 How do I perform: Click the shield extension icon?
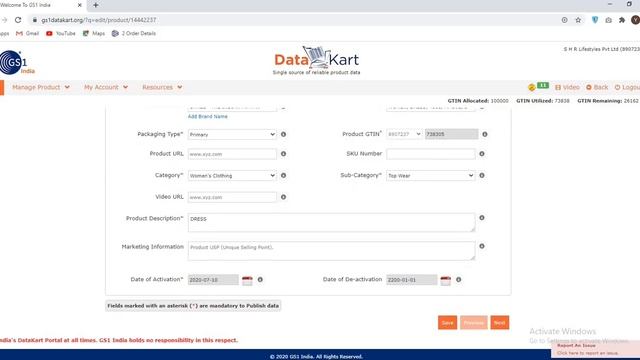coord(595,20)
